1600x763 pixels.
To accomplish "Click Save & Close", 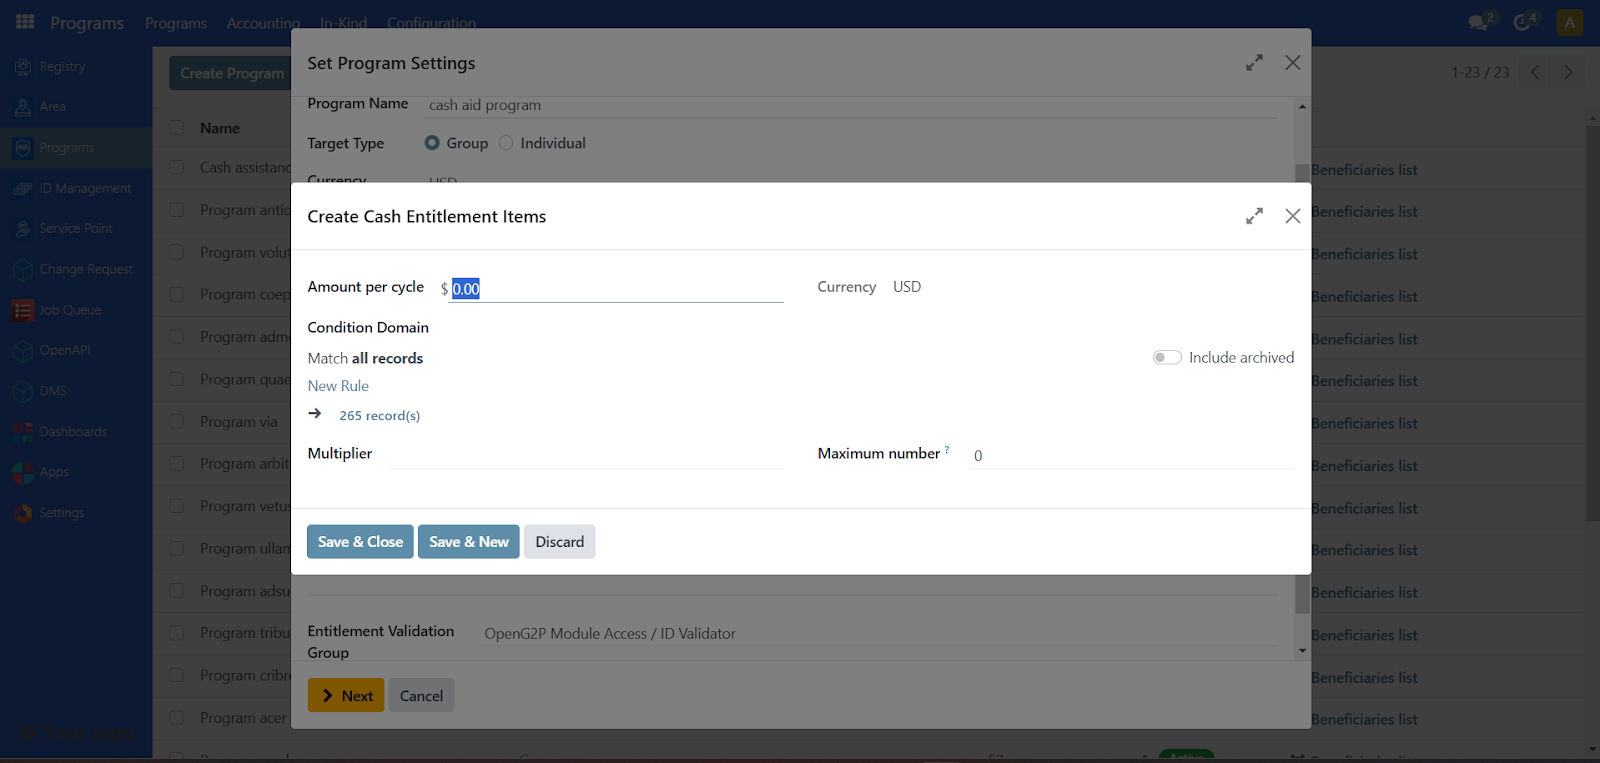I will (x=360, y=542).
